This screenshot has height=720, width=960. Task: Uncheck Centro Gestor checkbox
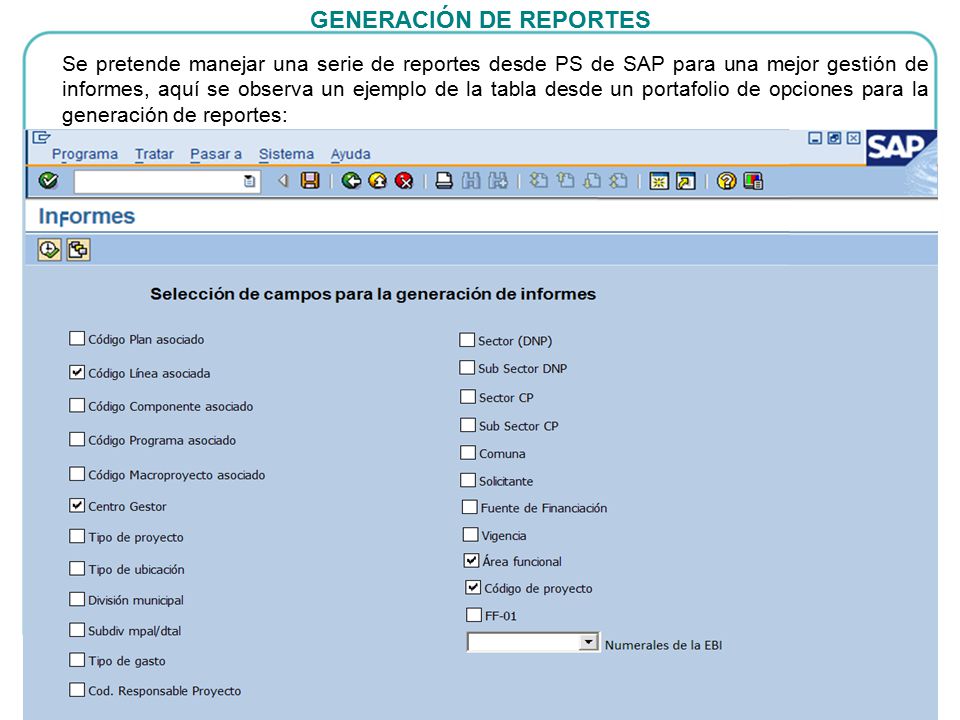pos(77,505)
